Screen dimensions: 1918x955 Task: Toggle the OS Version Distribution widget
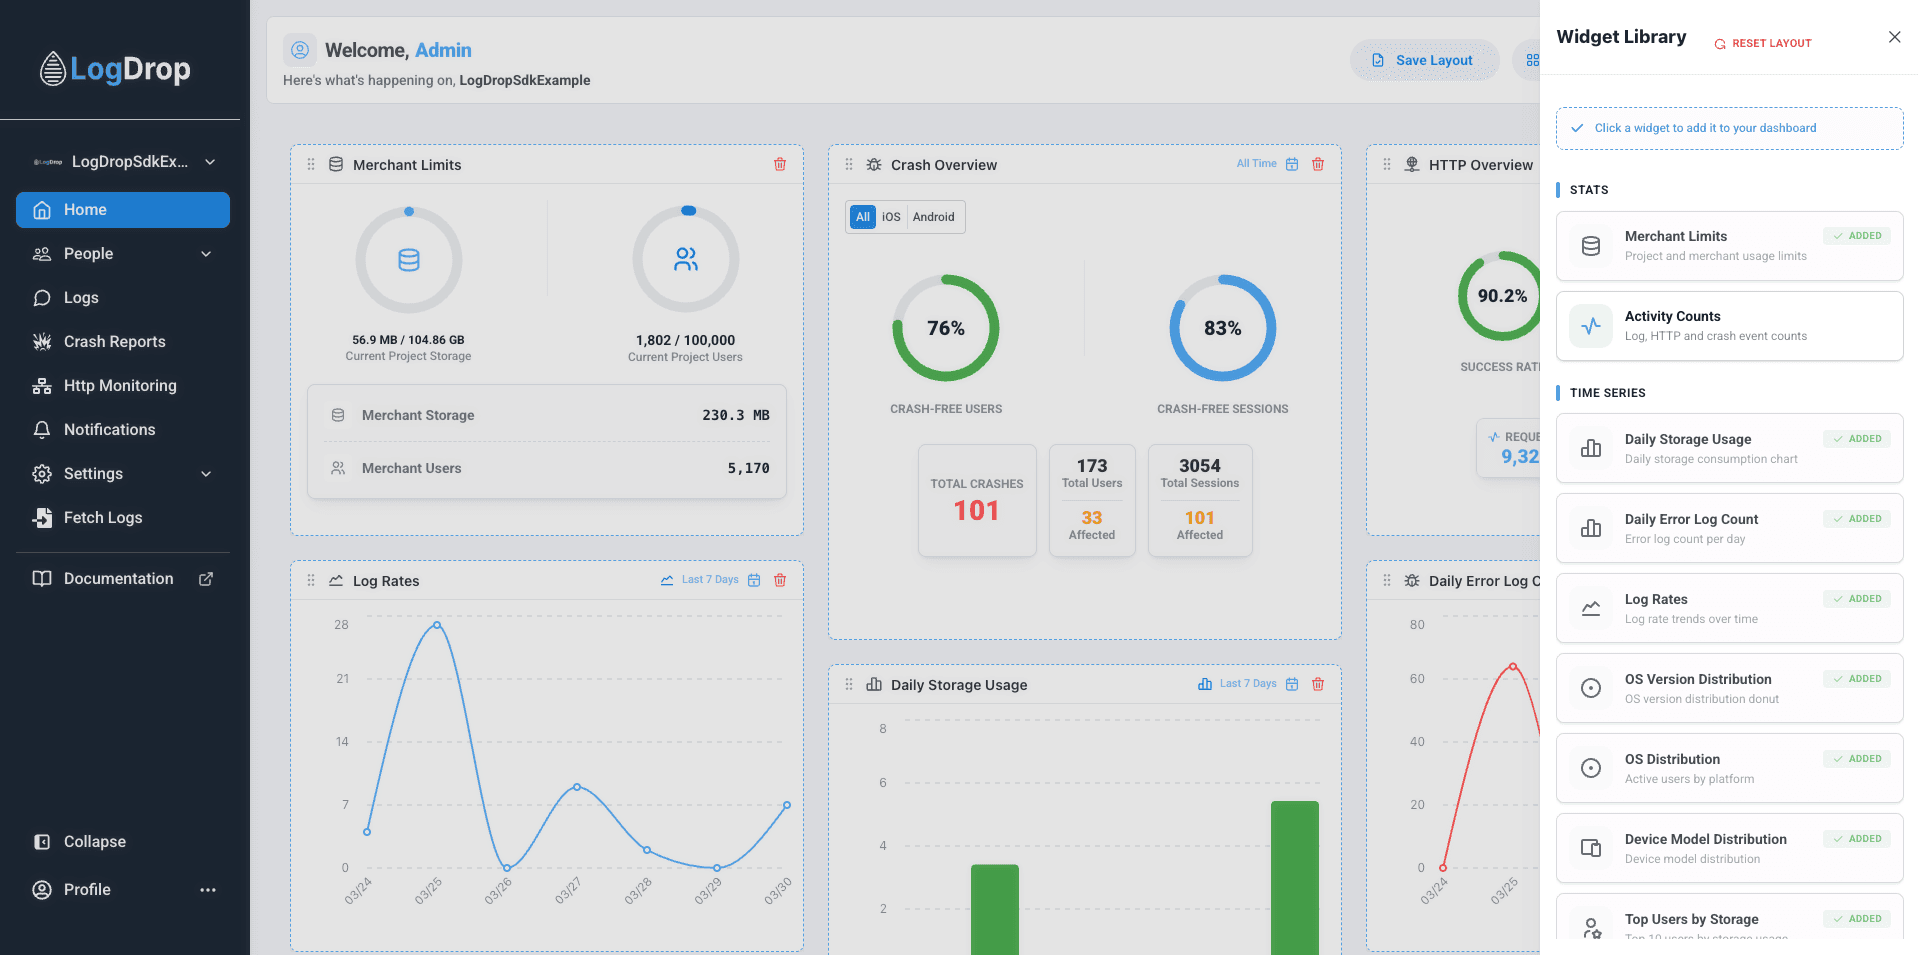pyautogui.click(x=1730, y=688)
